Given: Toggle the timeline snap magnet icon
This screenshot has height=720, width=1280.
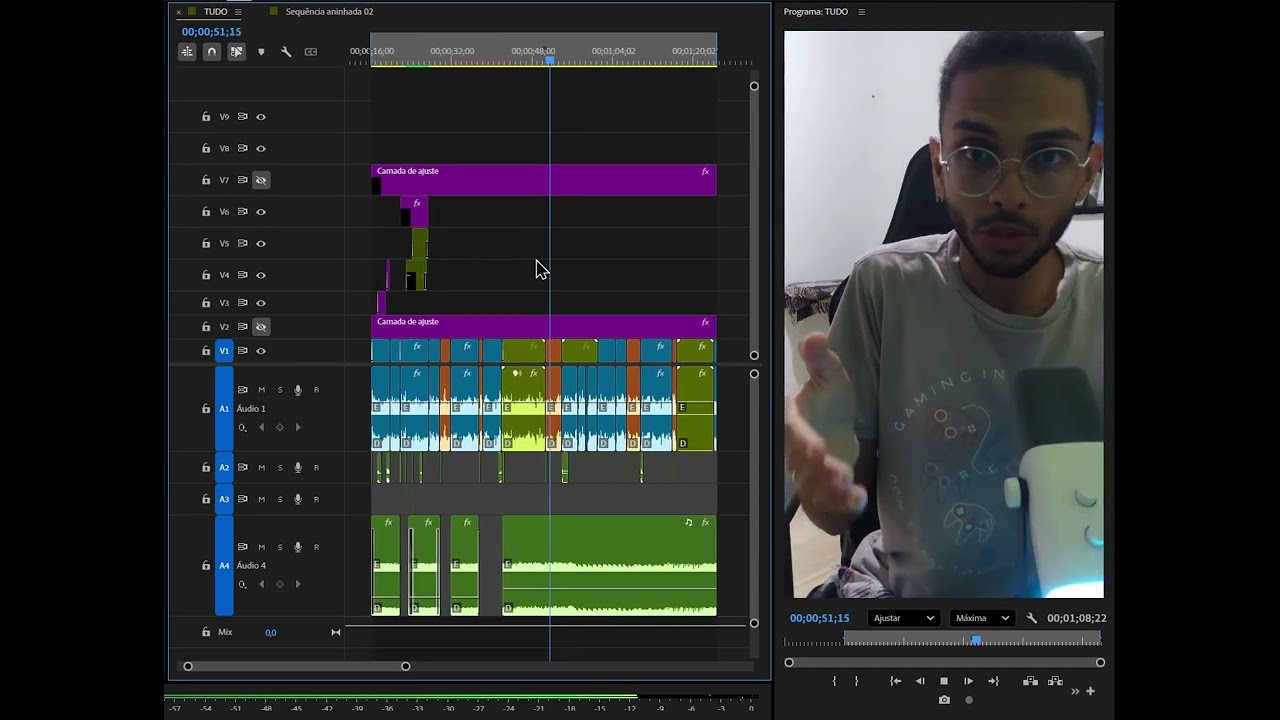Looking at the screenshot, I should [x=212, y=52].
